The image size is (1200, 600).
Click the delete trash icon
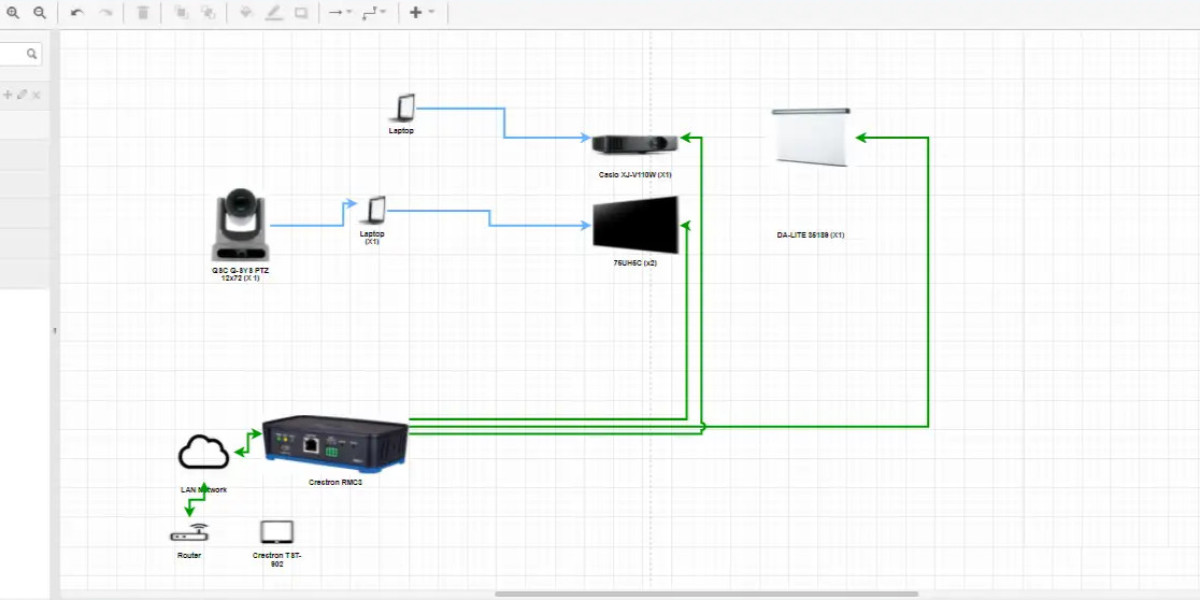tap(143, 13)
